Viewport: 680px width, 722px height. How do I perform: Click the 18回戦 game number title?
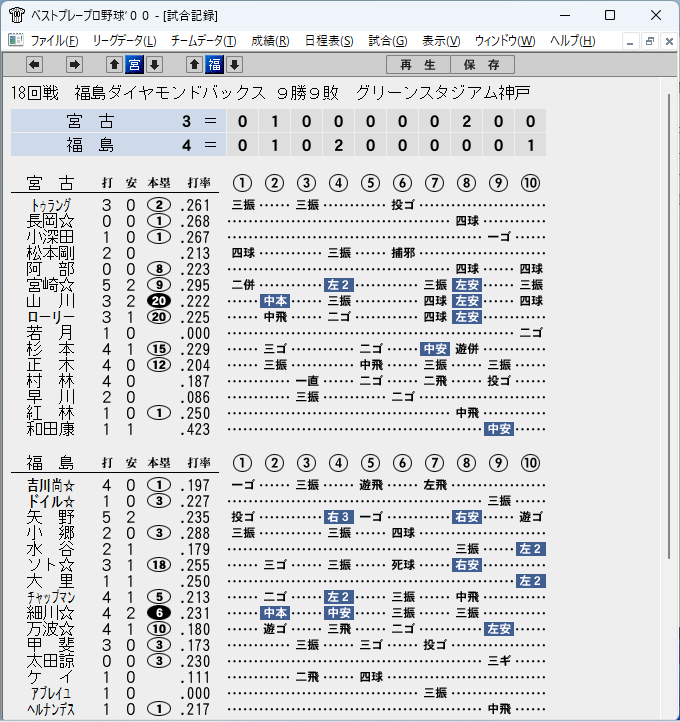(x=35, y=93)
